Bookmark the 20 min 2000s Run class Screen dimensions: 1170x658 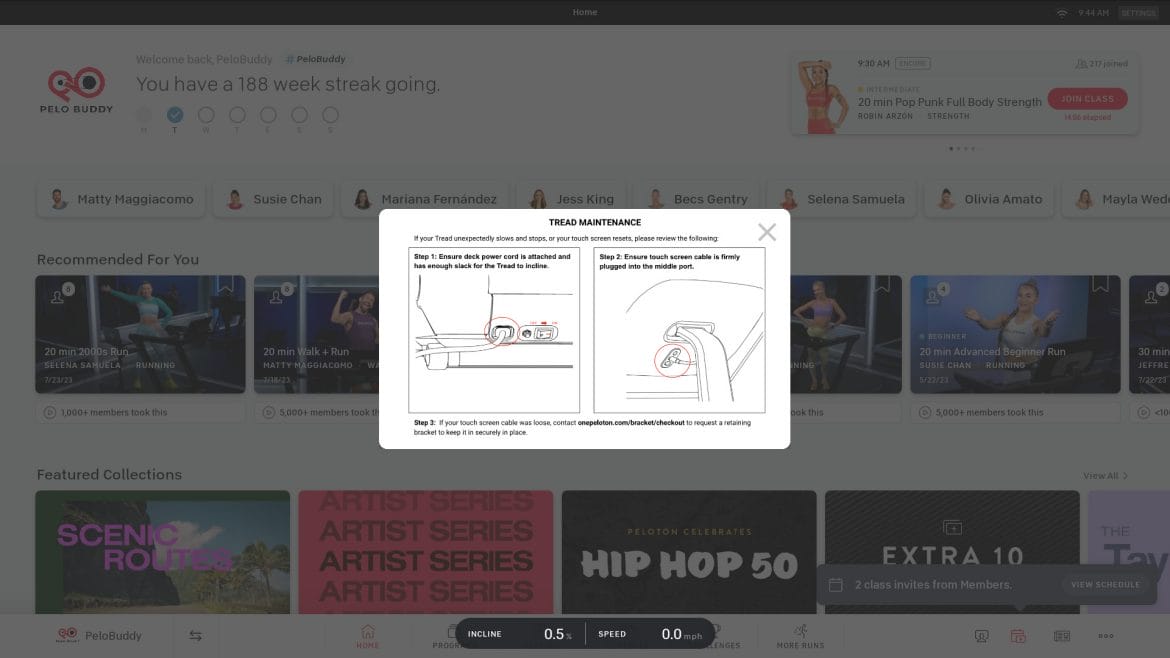[225, 284]
